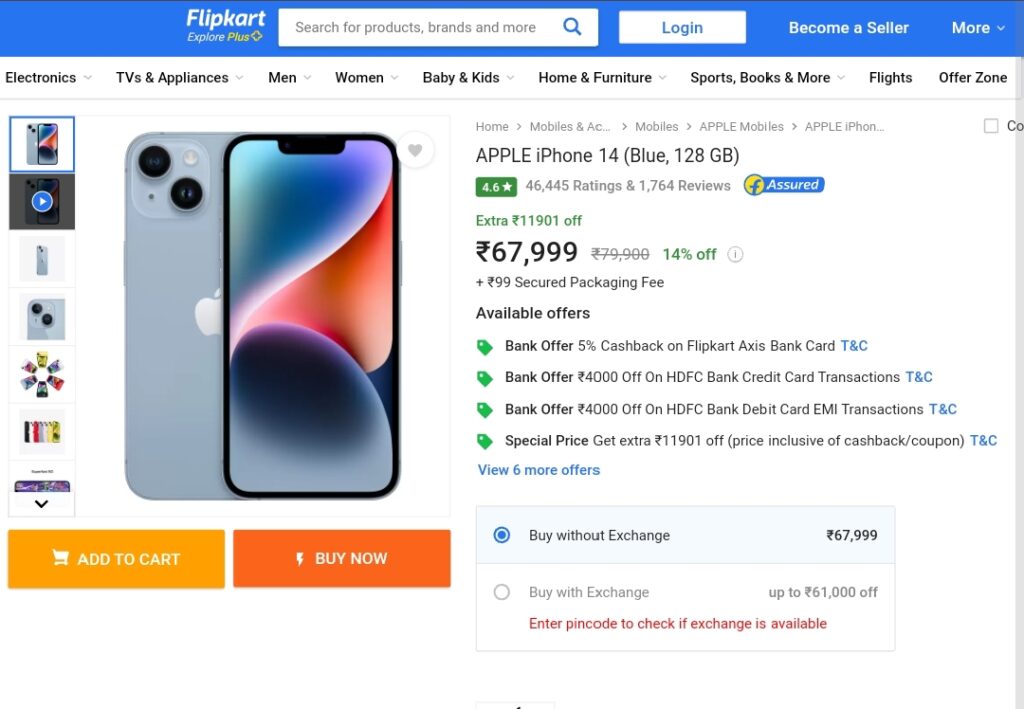Play the product video thumbnail
This screenshot has height=709, width=1024.
pos(42,201)
